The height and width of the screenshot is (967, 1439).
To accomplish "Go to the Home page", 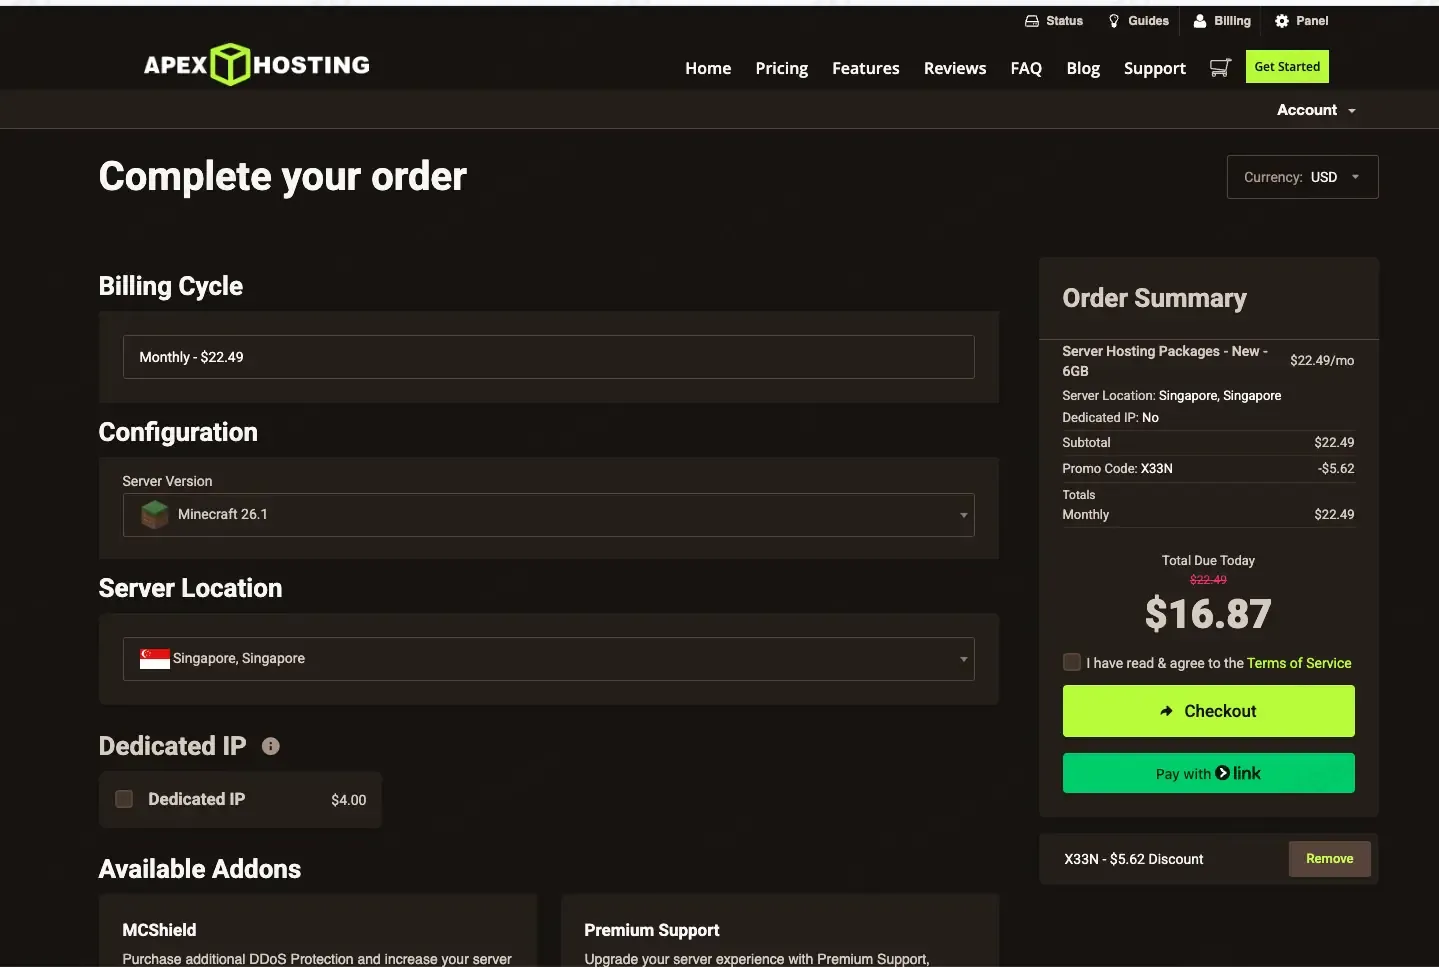I will (x=708, y=68).
